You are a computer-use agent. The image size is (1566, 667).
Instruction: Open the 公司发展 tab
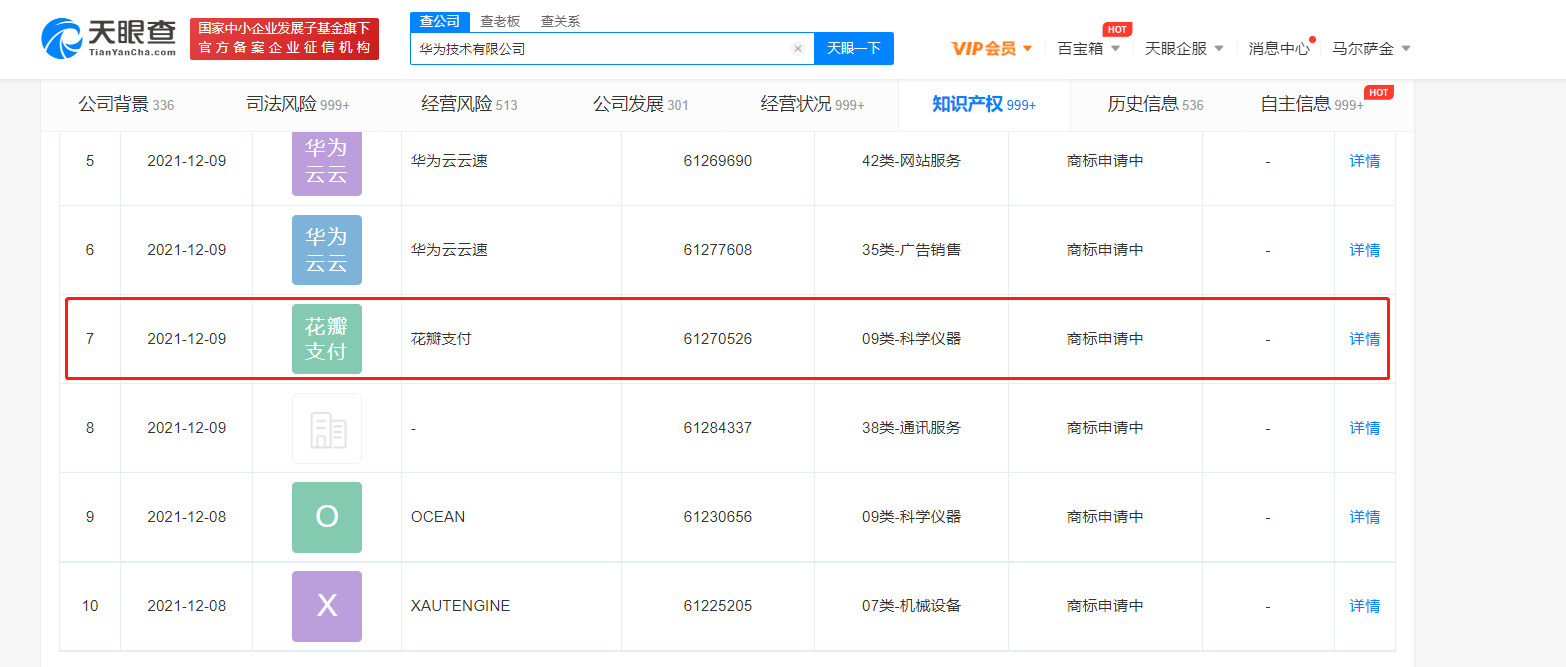(640, 104)
